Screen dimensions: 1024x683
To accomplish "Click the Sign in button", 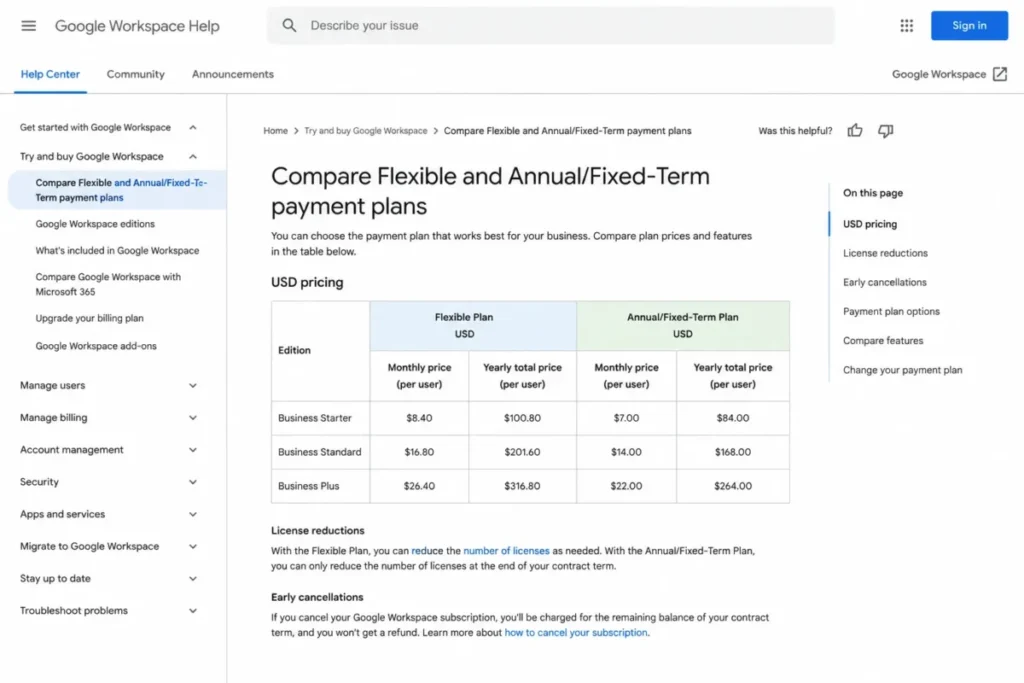I will point(969,25).
